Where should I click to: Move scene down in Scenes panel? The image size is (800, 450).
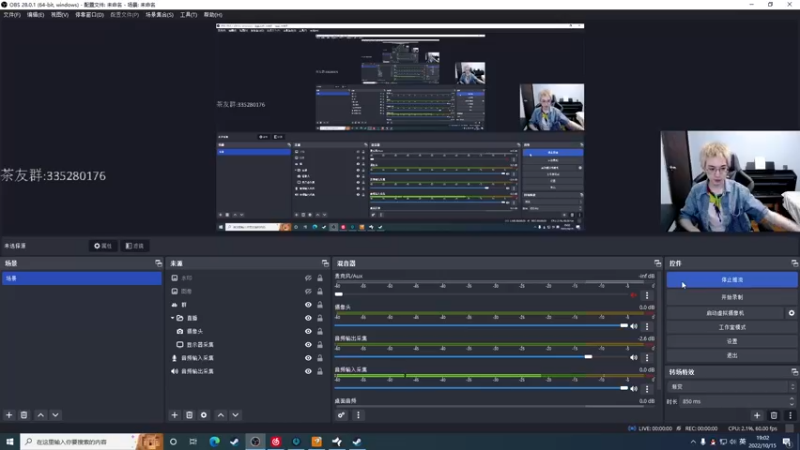point(55,415)
